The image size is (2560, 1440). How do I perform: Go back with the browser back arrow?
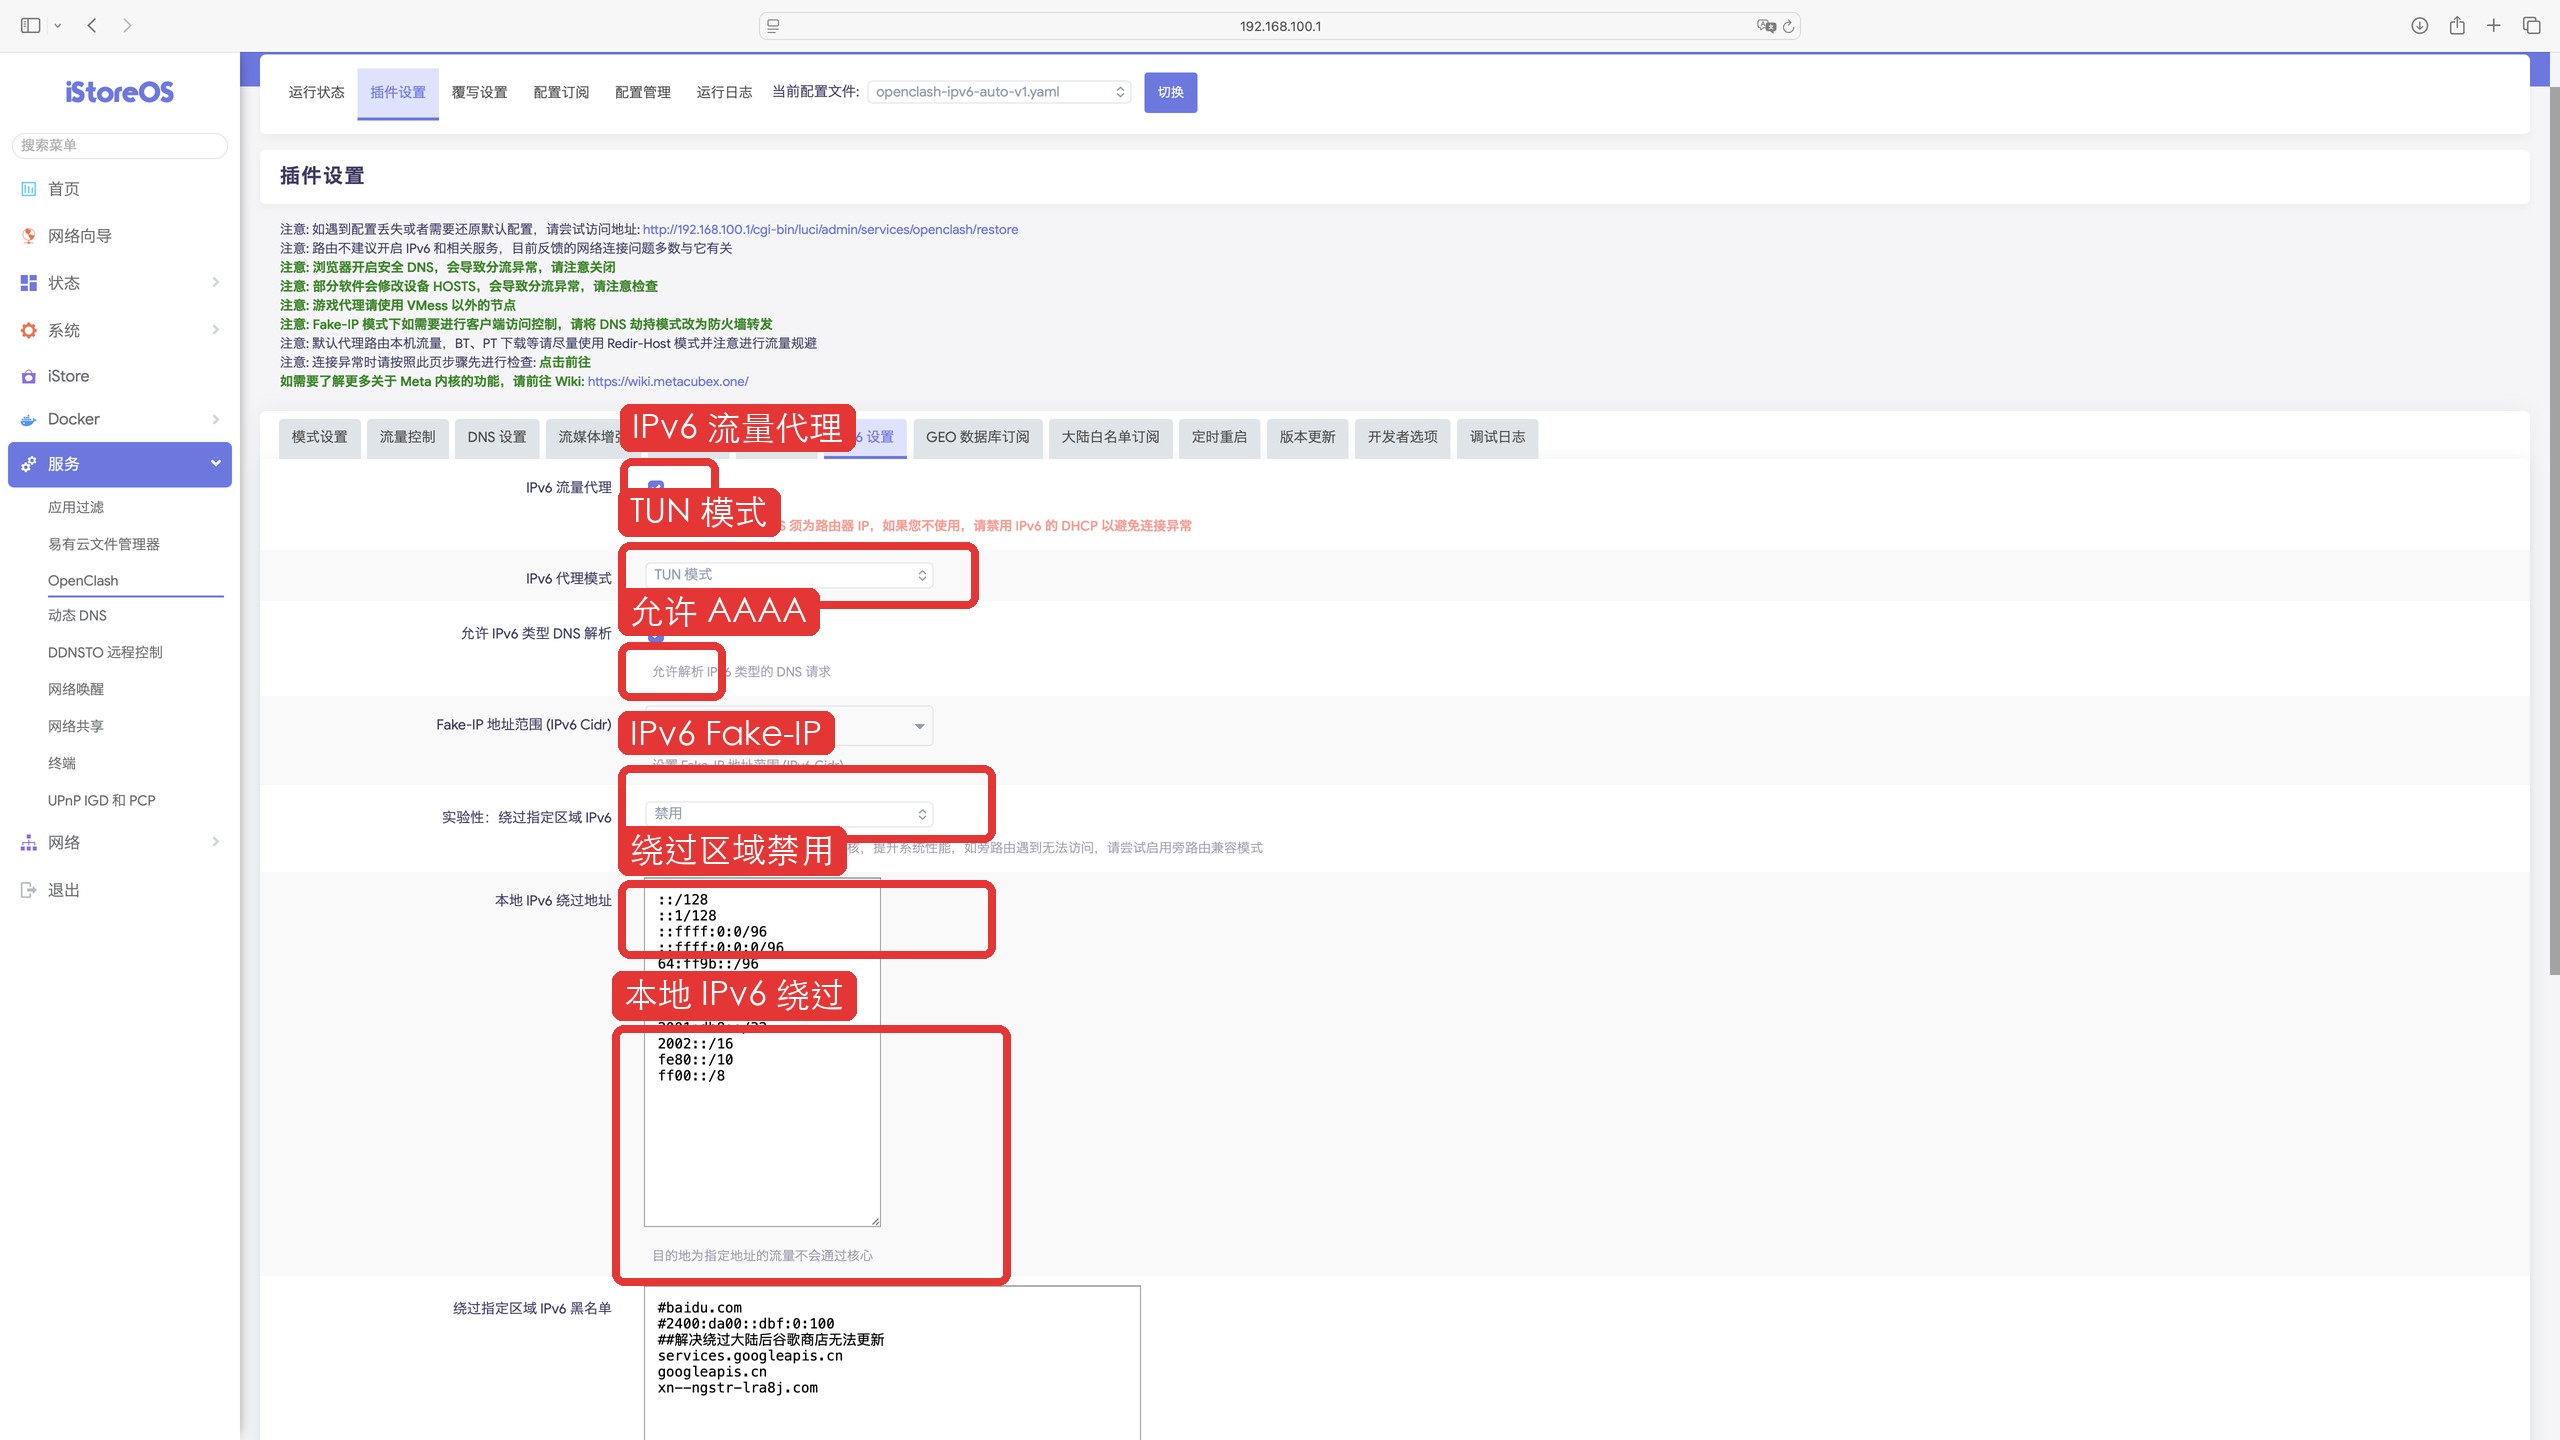[x=92, y=26]
